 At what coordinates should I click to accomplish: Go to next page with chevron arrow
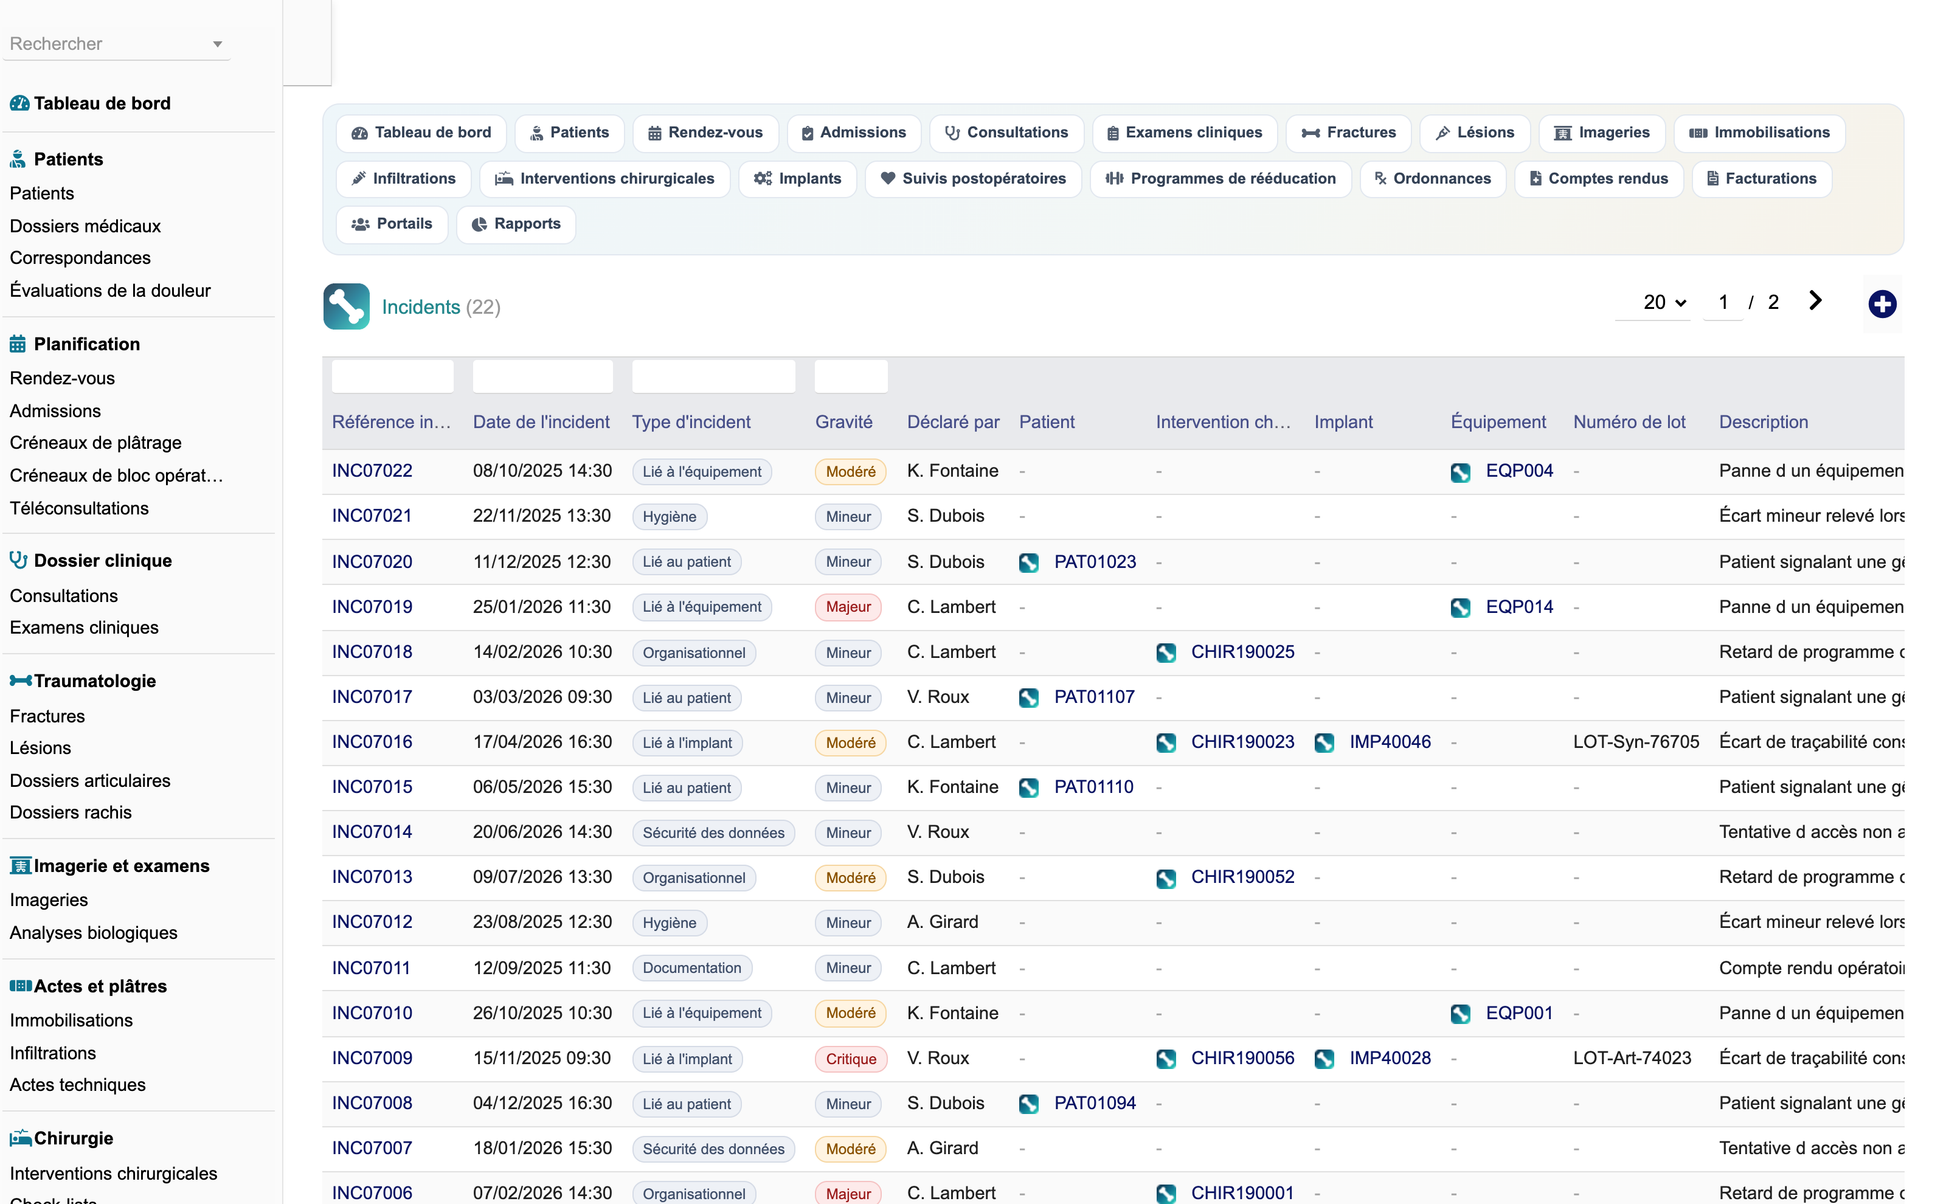[x=1815, y=301]
